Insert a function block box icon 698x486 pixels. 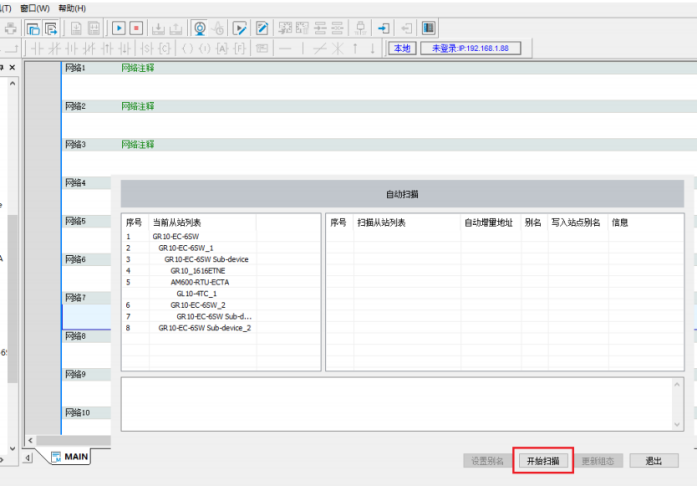click(262, 48)
